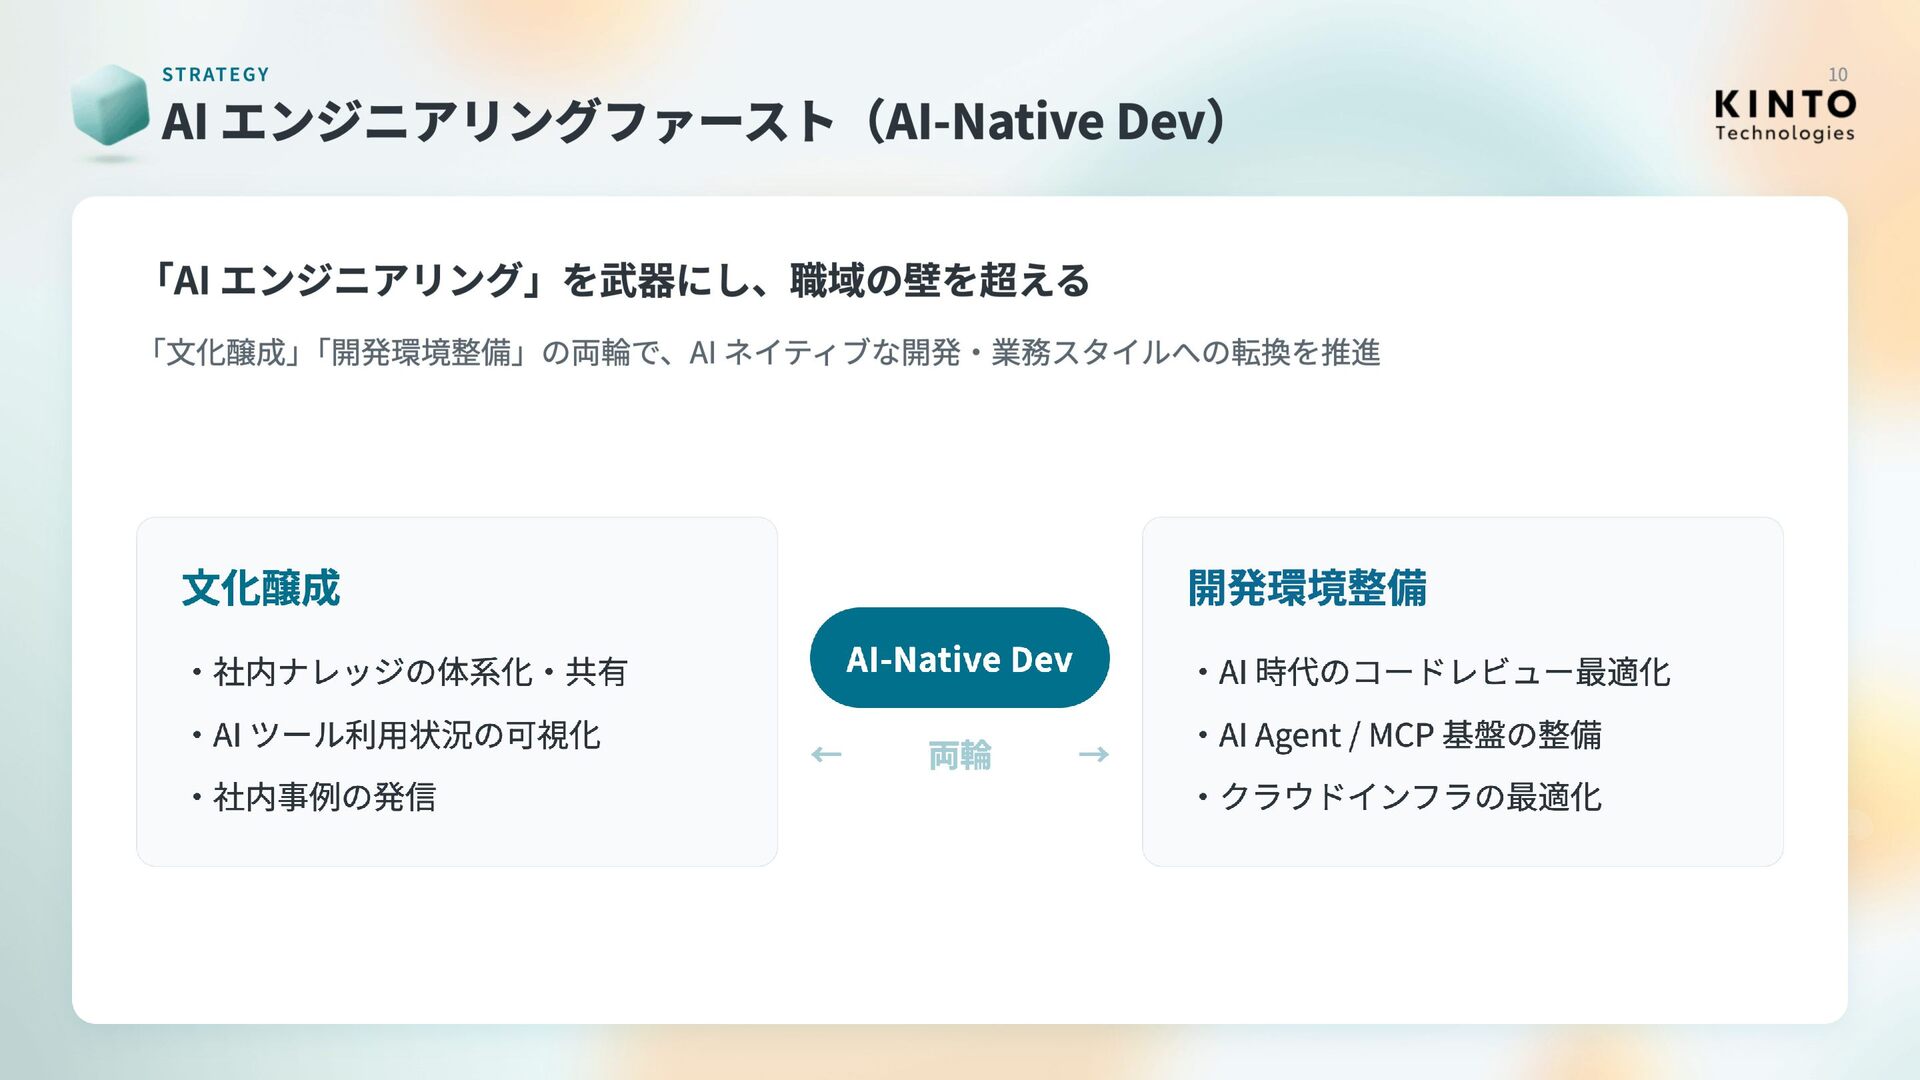
Task: Click the bullet 社内事例の発信
Action: (x=313, y=797)
